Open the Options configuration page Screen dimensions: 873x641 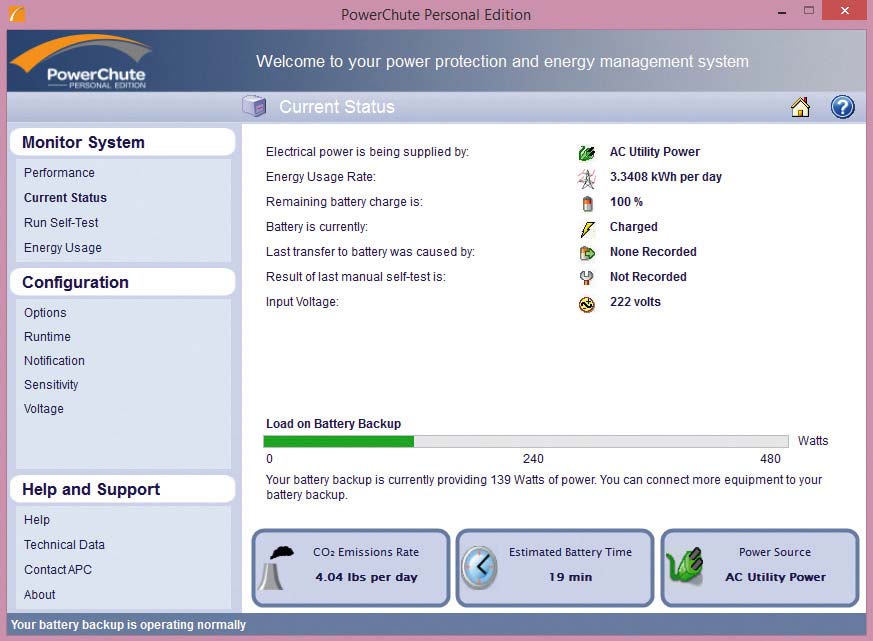point(45,312)
